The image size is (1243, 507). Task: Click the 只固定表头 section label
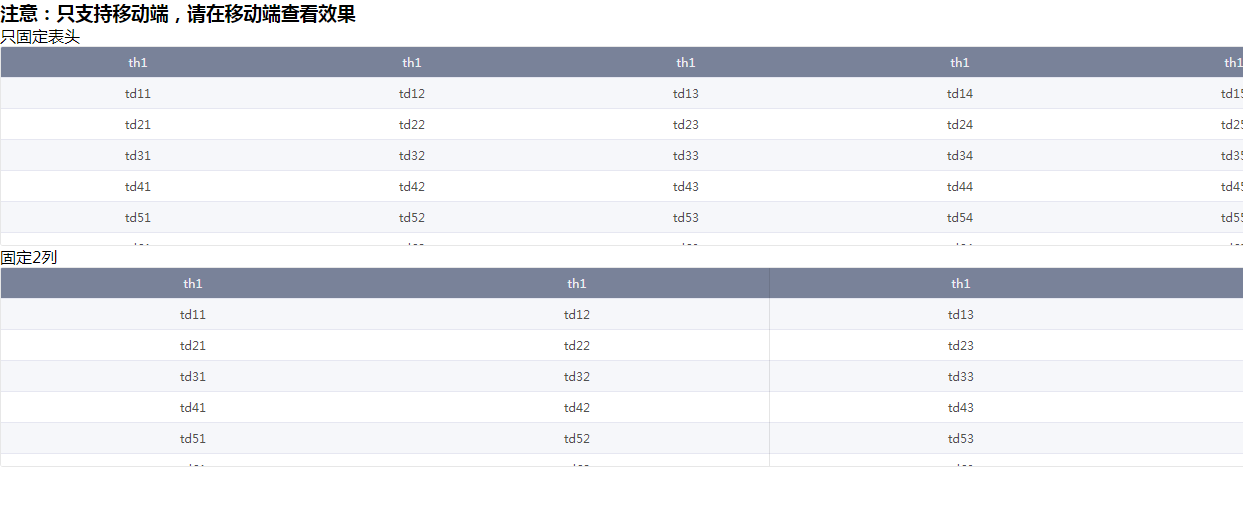(40, 37)
